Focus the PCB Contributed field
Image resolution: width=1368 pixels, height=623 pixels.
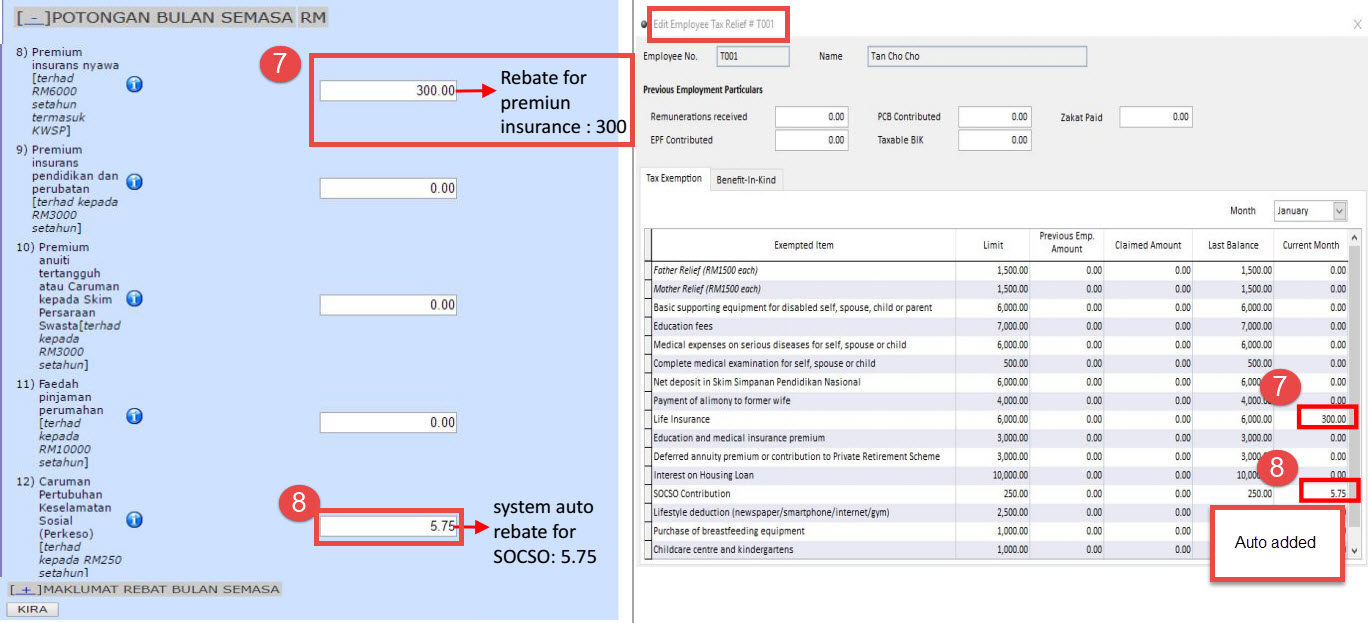994,117
